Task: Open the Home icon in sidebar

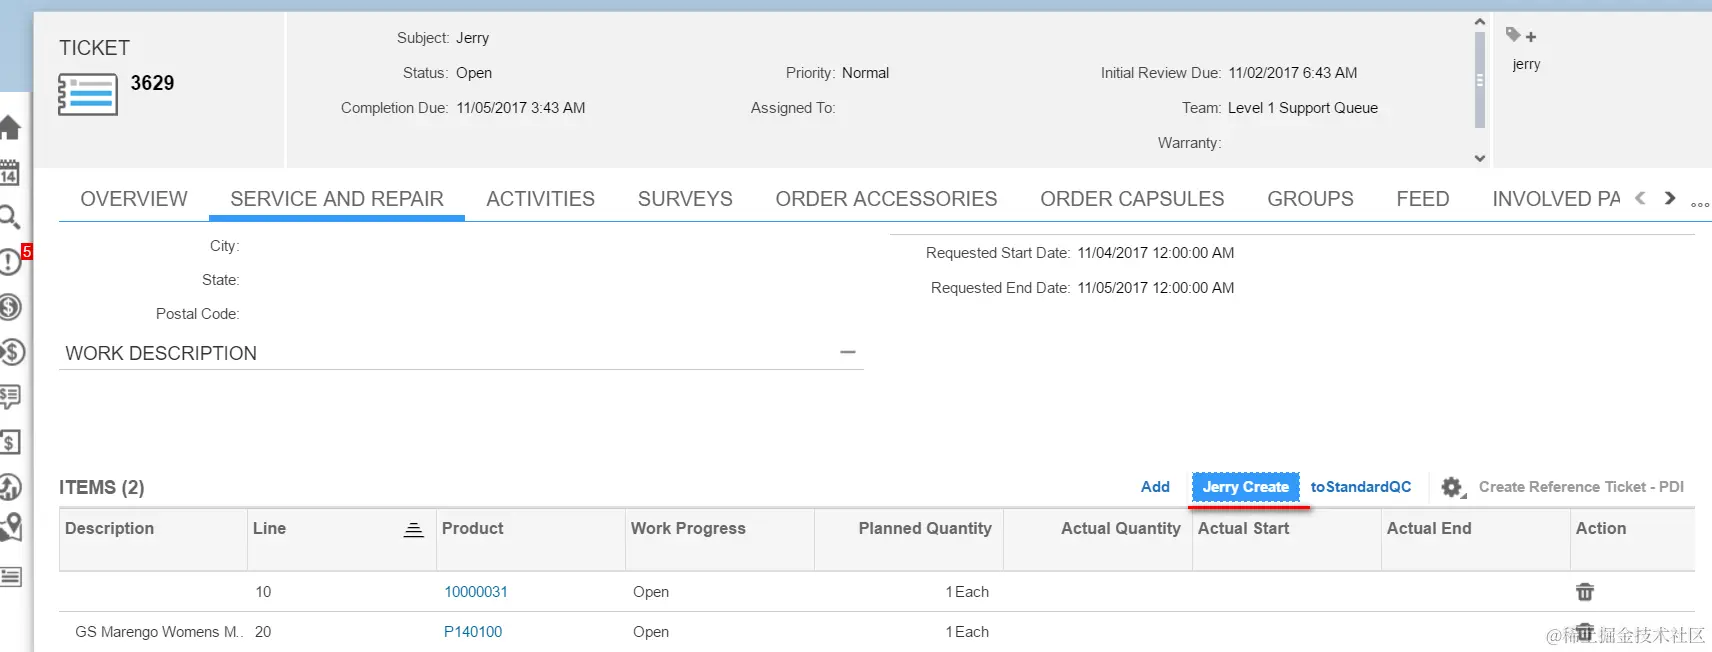Action: [10, 128]
